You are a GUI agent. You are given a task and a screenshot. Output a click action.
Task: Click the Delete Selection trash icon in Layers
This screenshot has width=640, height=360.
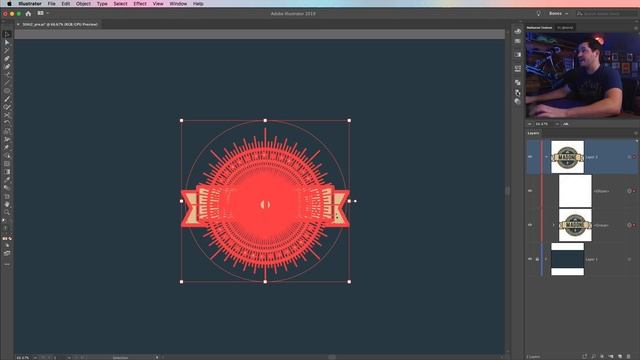[629, 357]
